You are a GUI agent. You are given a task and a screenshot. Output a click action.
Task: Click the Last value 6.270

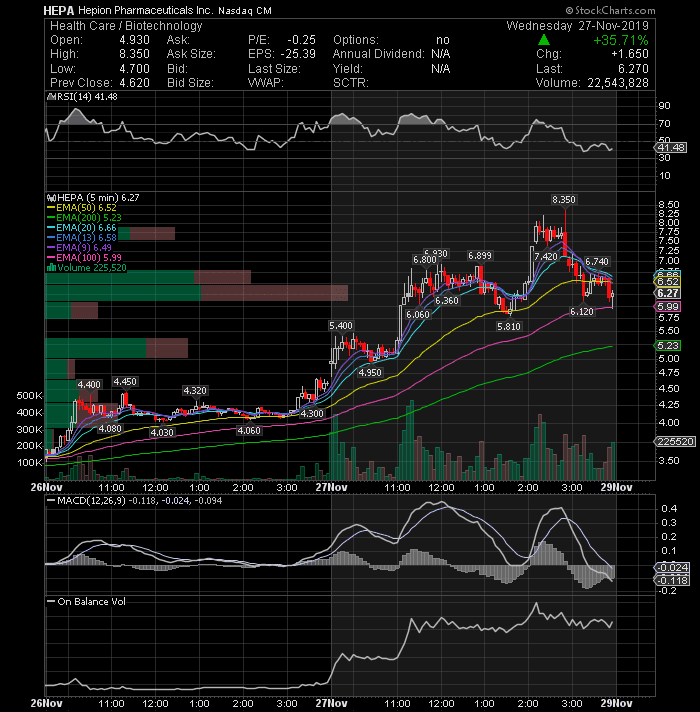(633, 69)
